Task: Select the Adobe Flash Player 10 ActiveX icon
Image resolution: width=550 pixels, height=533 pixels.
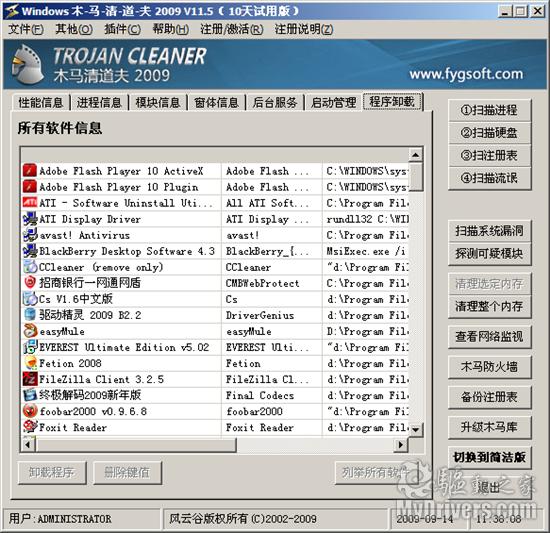Action: coord(30,171)
